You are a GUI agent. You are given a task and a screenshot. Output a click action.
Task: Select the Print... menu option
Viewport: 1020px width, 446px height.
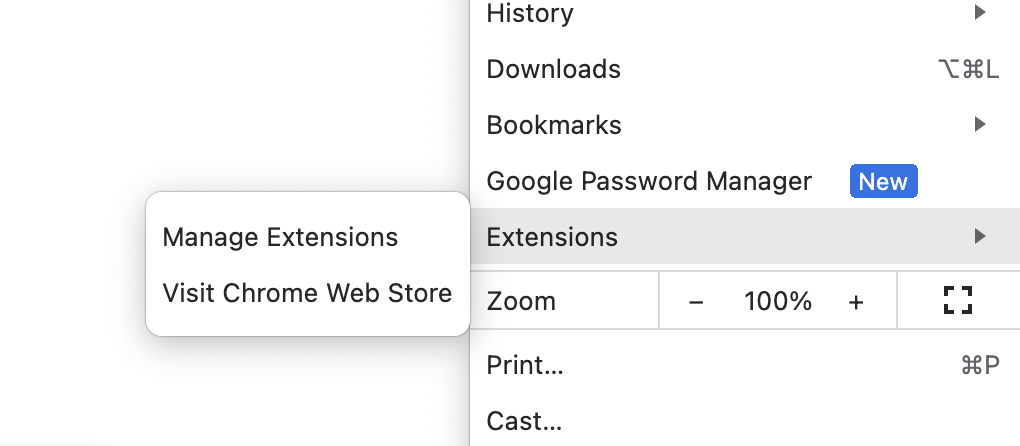pos(525,365)
